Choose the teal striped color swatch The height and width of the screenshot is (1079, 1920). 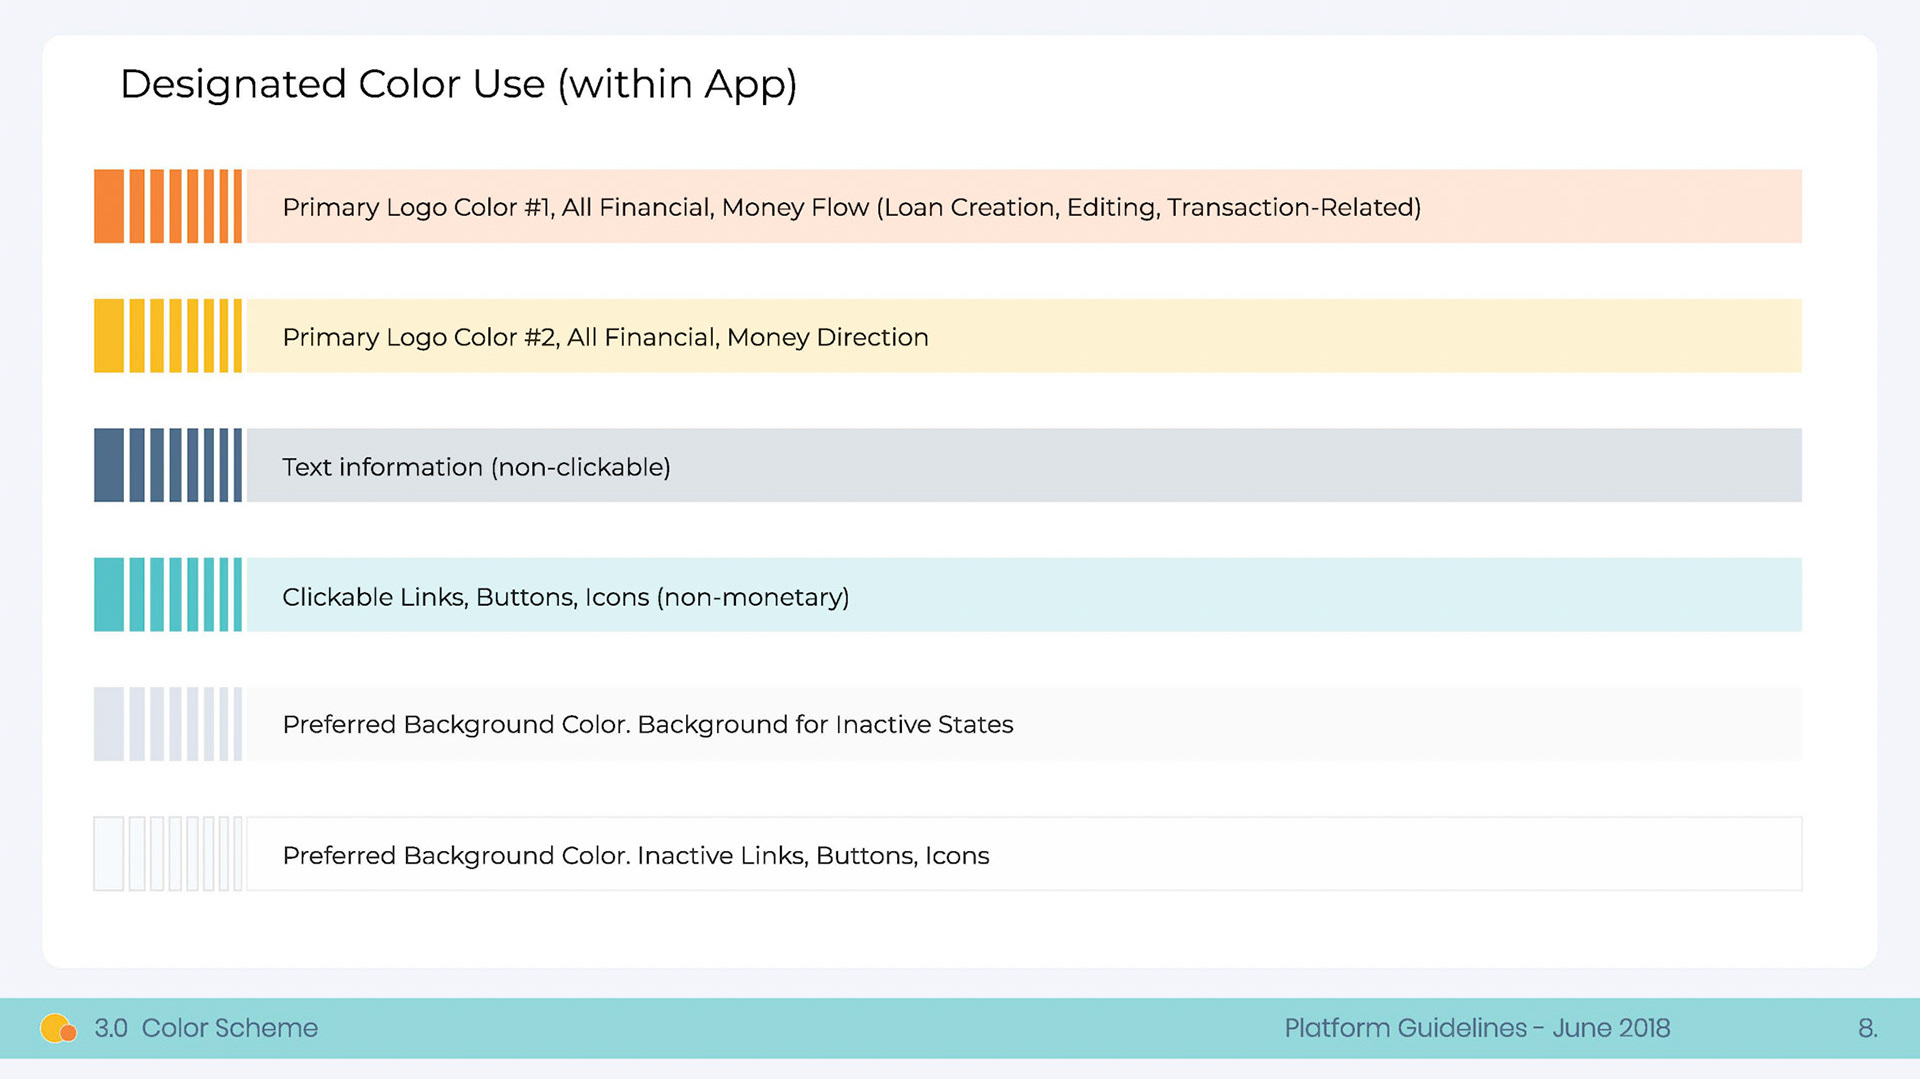pyautogui.click(x=168, y=595)
